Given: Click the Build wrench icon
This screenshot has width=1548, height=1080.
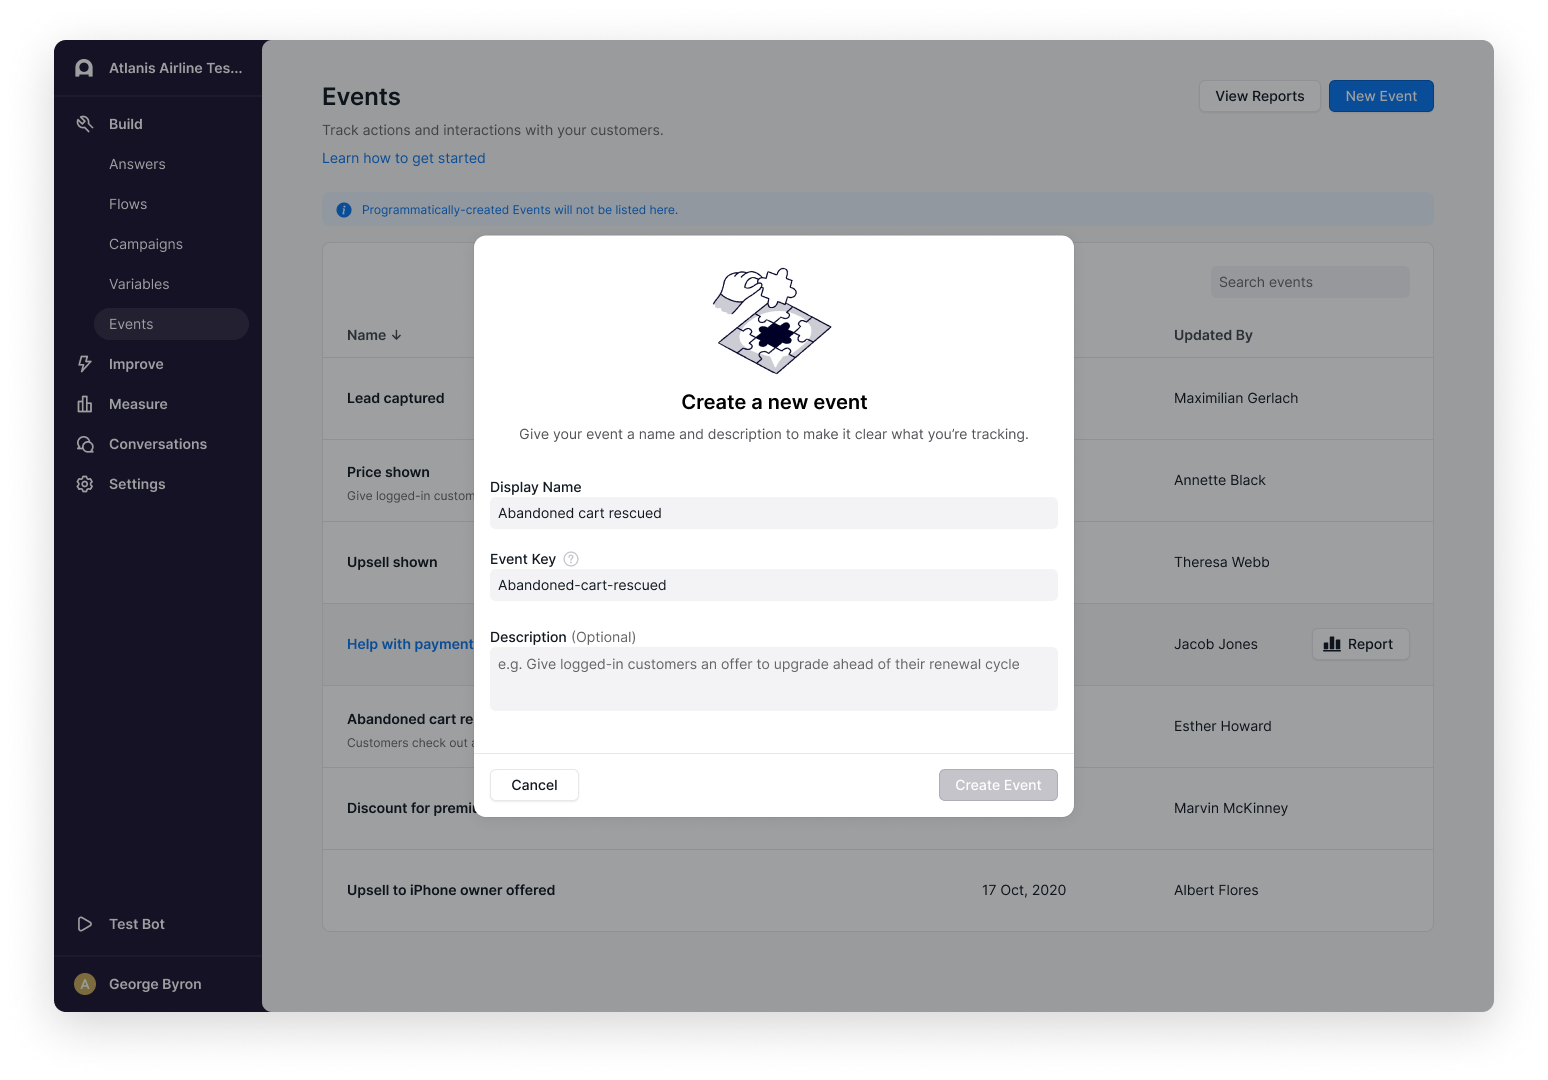Looking at the screenshot, I should pyautogui.click(x=85, y=124).
